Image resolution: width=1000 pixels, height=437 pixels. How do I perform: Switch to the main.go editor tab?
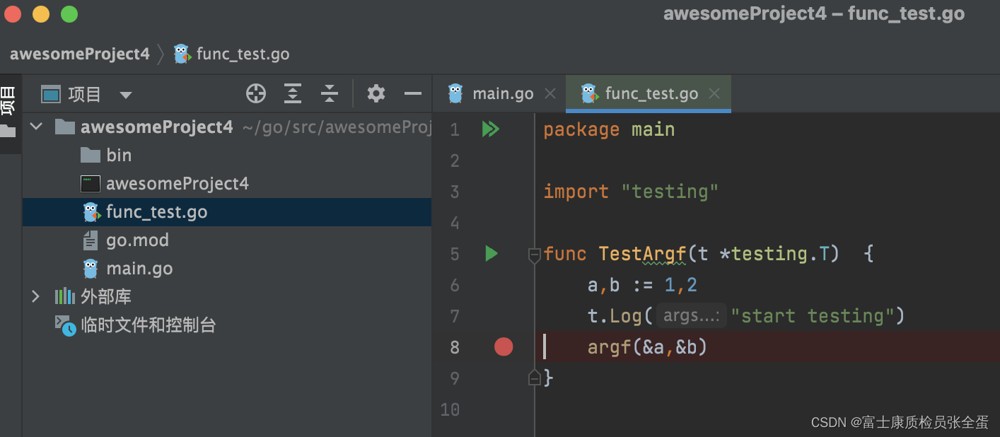tap(502, 94)
